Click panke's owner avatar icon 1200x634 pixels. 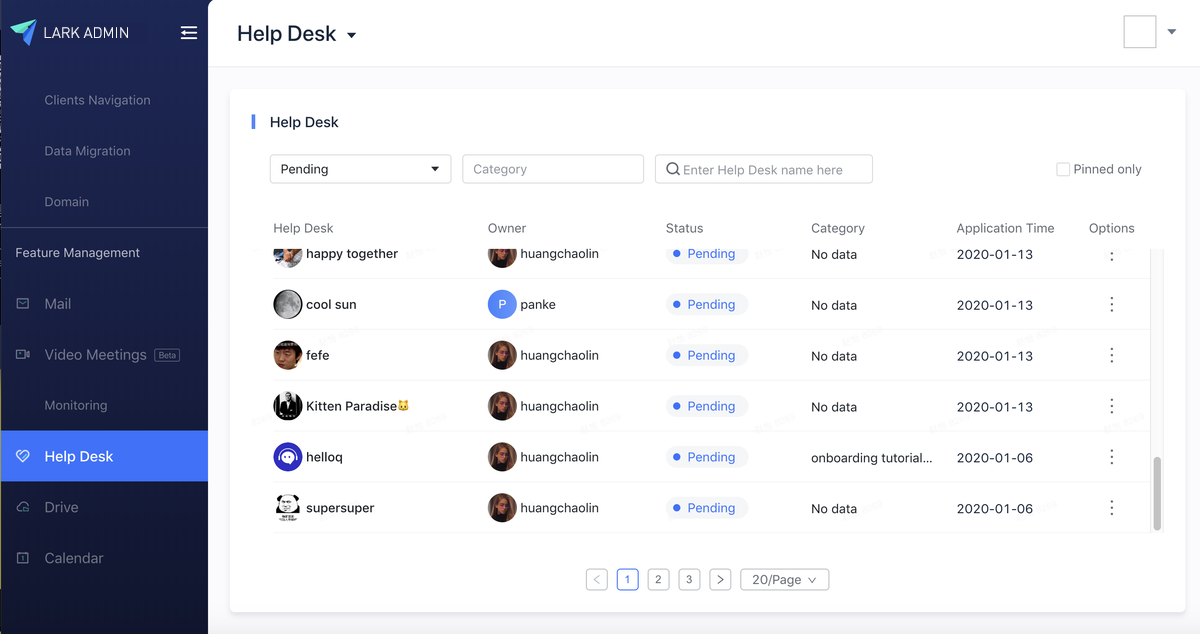point(502,305)
